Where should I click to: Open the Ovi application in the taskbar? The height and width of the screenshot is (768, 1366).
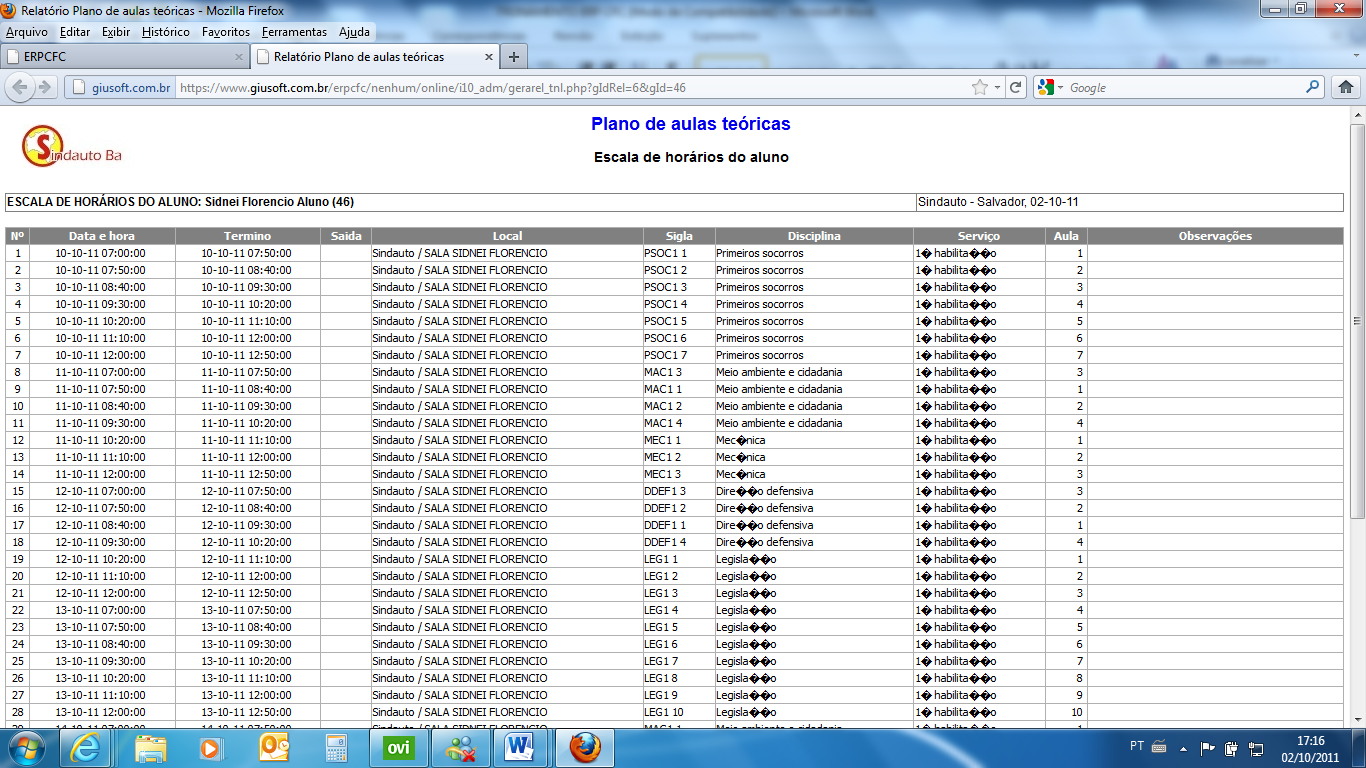click(398, 747)
